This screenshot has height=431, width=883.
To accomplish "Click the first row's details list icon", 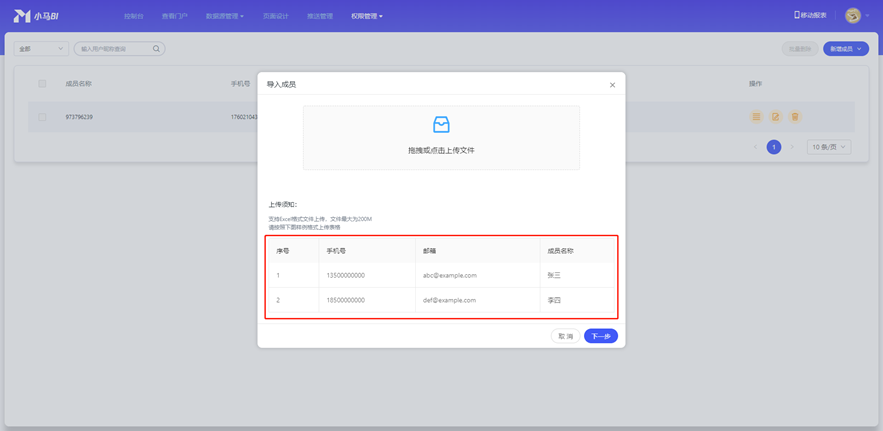I will click(x=756, y=117).
